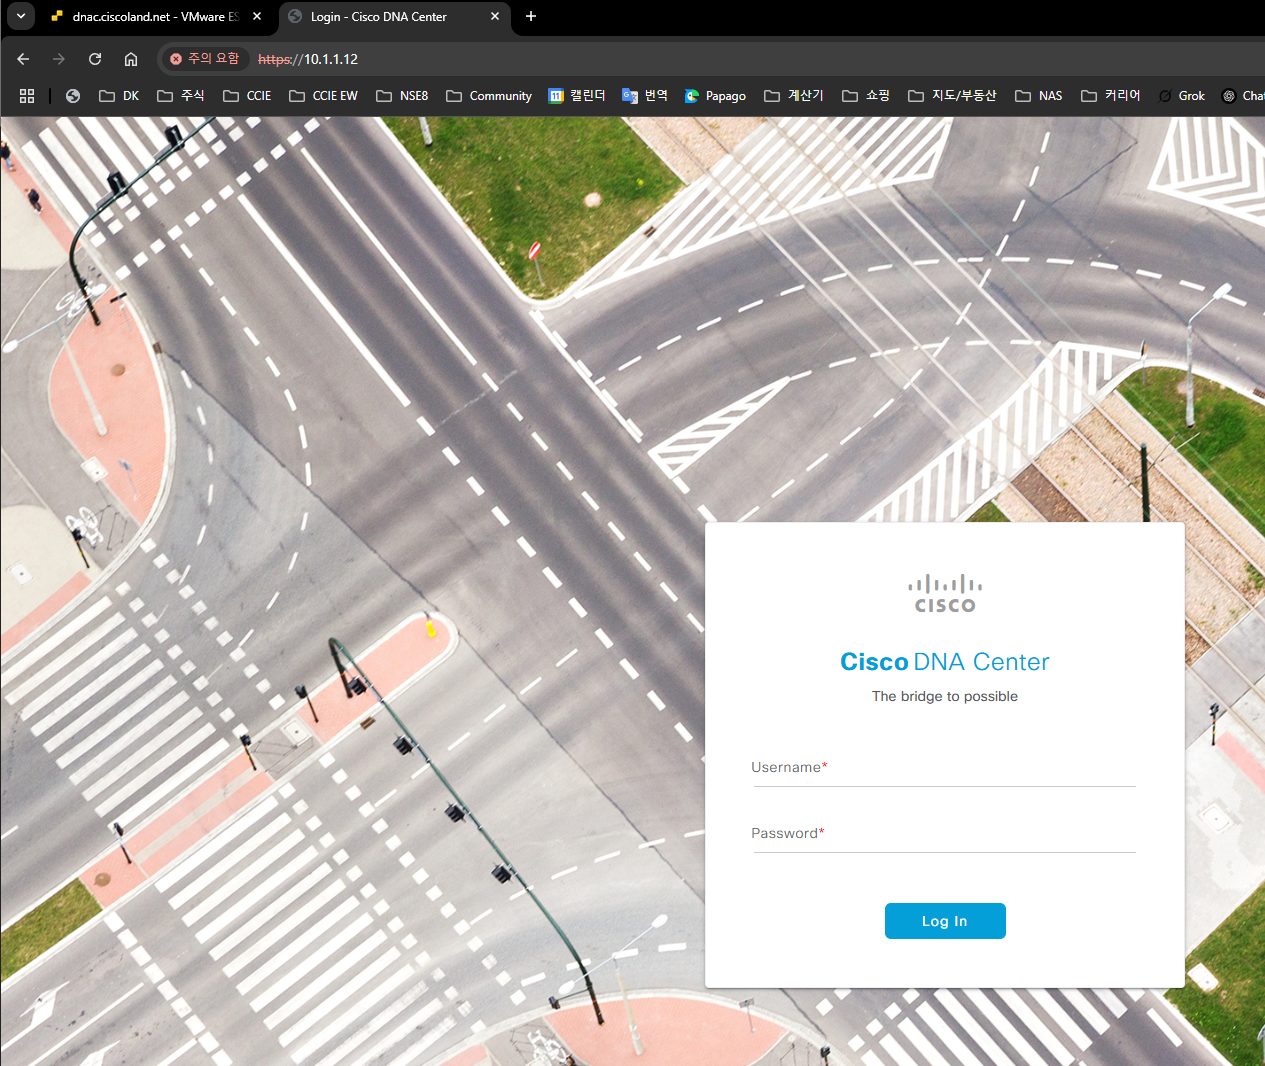Click the security warning badge in address bar
1265x1066 pixels.
[x=205, y=59]
